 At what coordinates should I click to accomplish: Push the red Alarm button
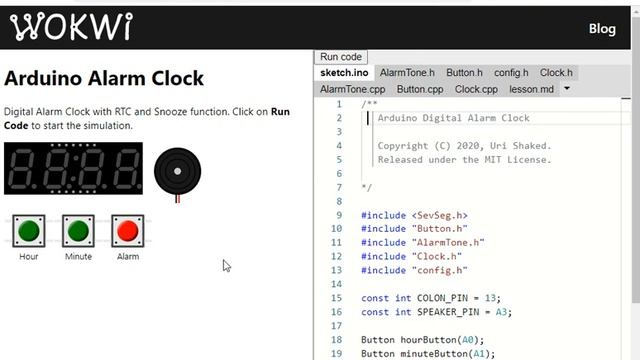click(x=128, y=231)
